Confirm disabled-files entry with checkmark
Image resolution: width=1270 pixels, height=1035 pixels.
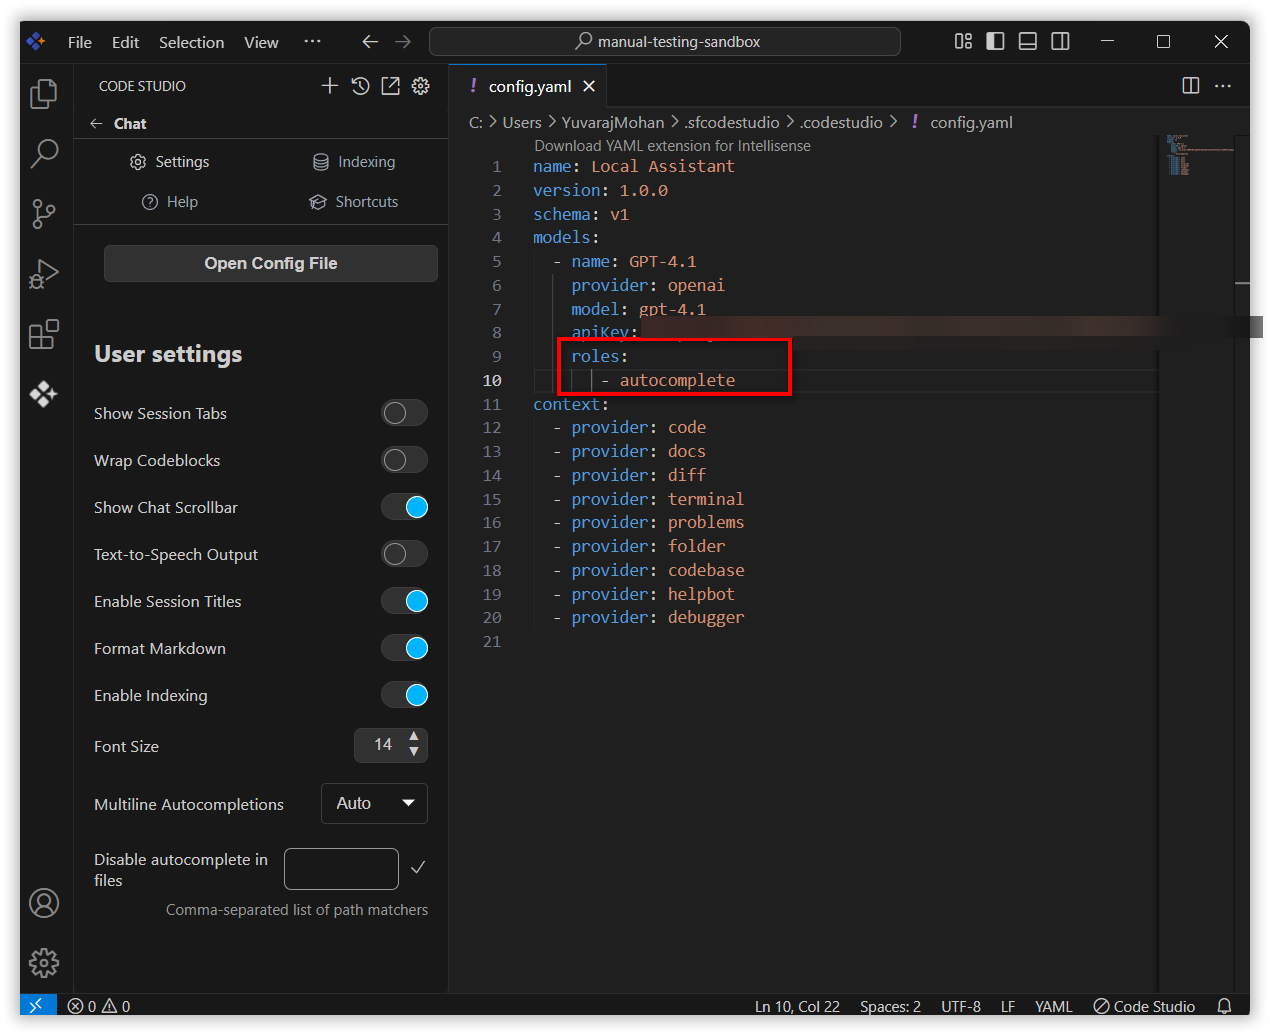[x=418, y=867]
